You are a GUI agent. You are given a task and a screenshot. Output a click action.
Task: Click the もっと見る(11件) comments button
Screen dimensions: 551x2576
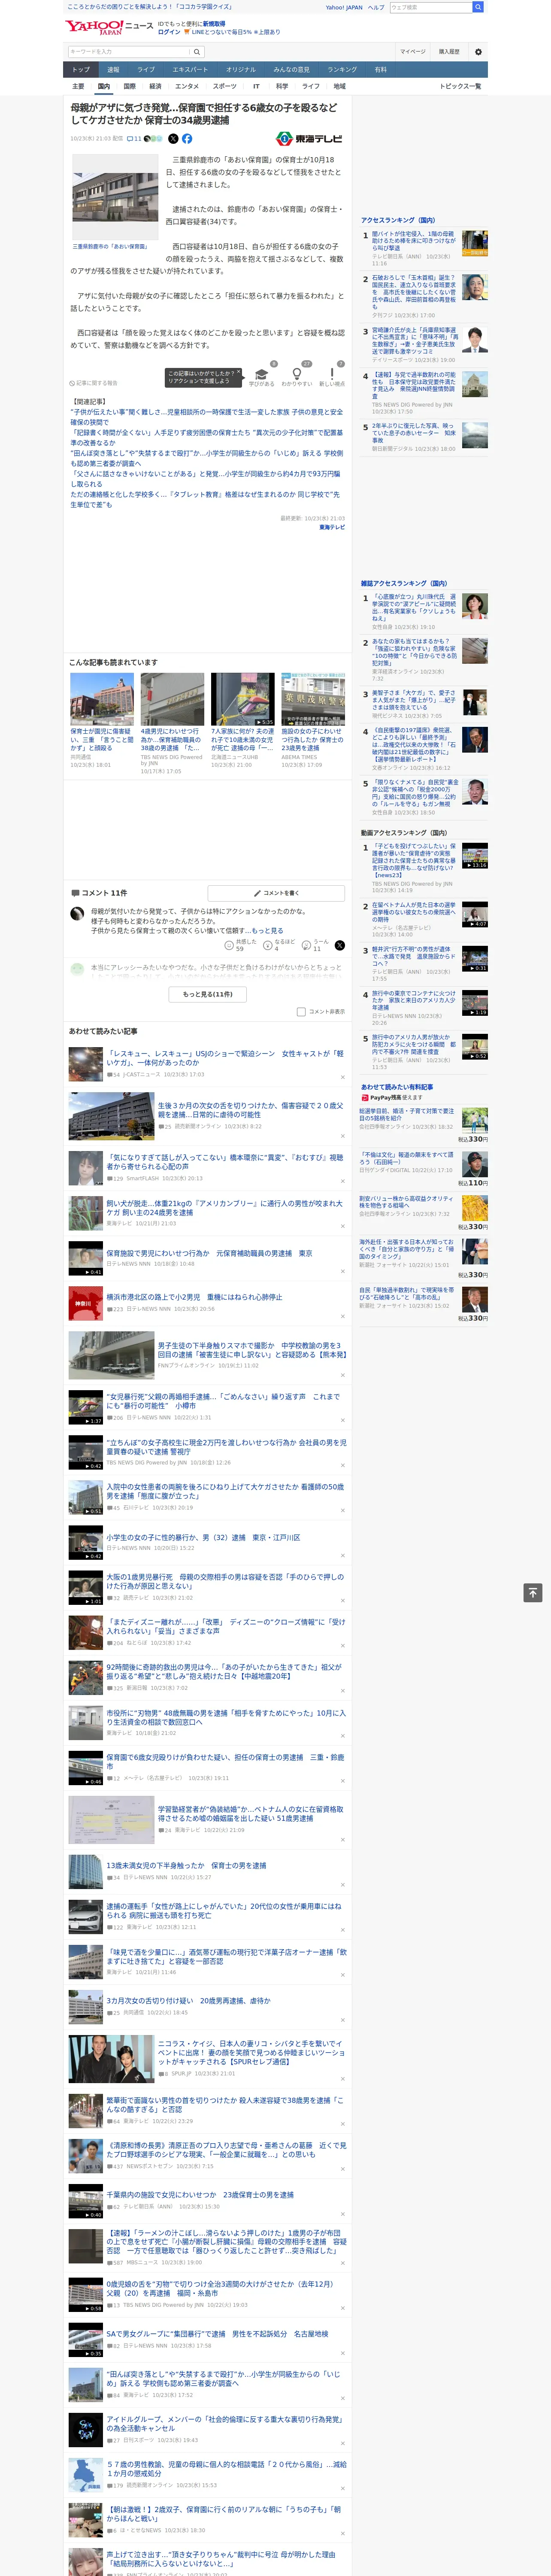pyautogui.click(x=208, y=994)
